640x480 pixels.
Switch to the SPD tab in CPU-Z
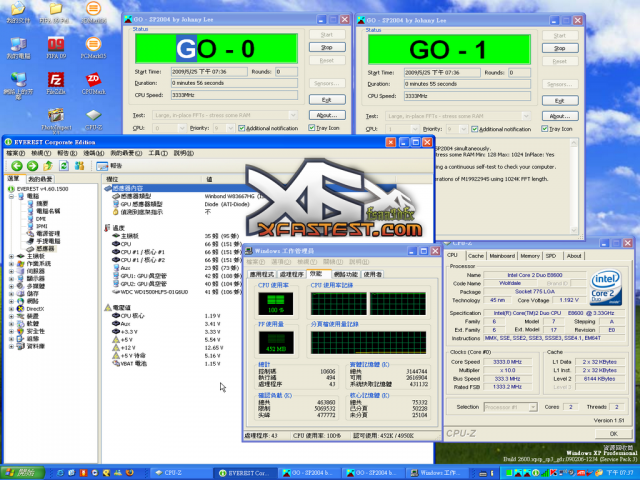(x=551, y=256)
